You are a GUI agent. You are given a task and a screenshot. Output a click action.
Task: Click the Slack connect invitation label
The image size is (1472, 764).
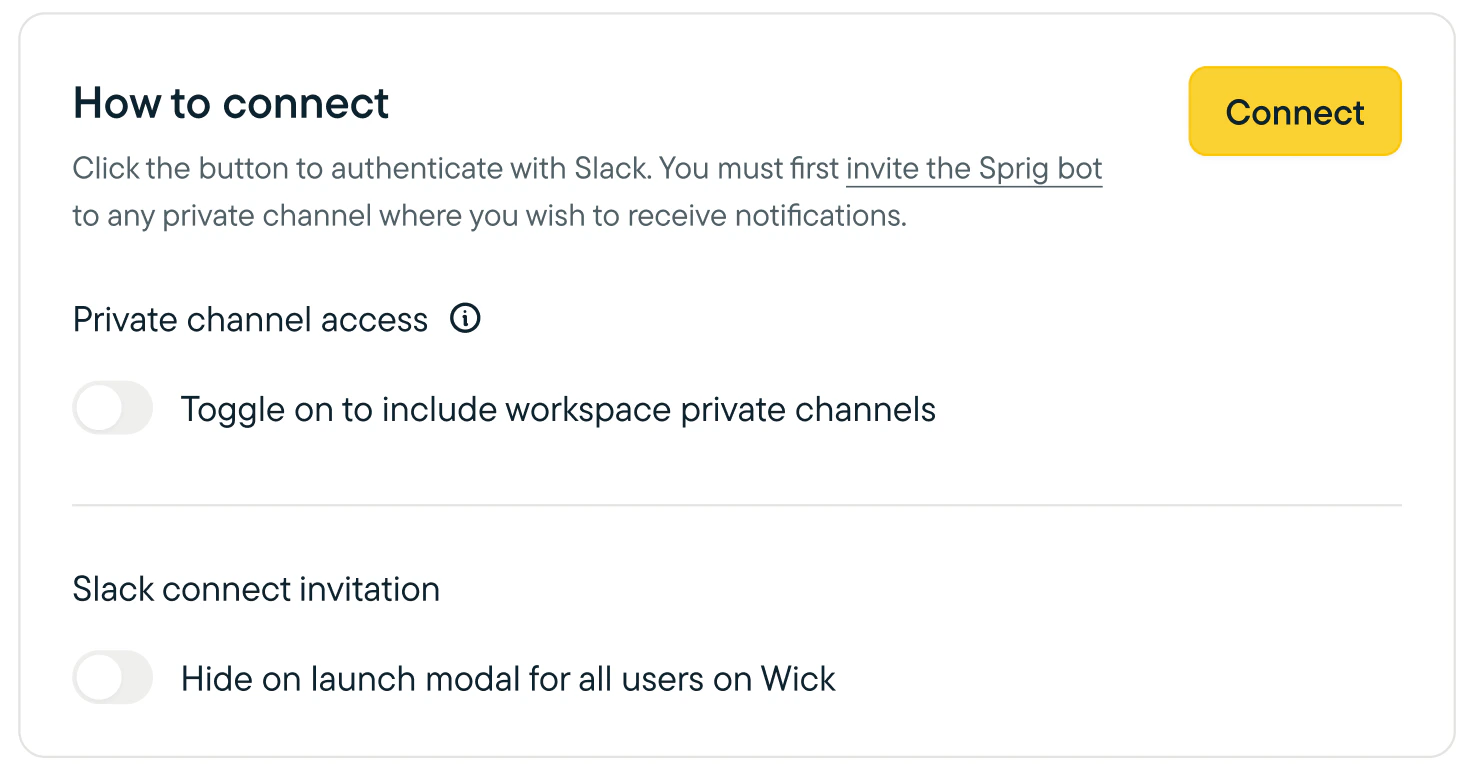tap(256, 589)
